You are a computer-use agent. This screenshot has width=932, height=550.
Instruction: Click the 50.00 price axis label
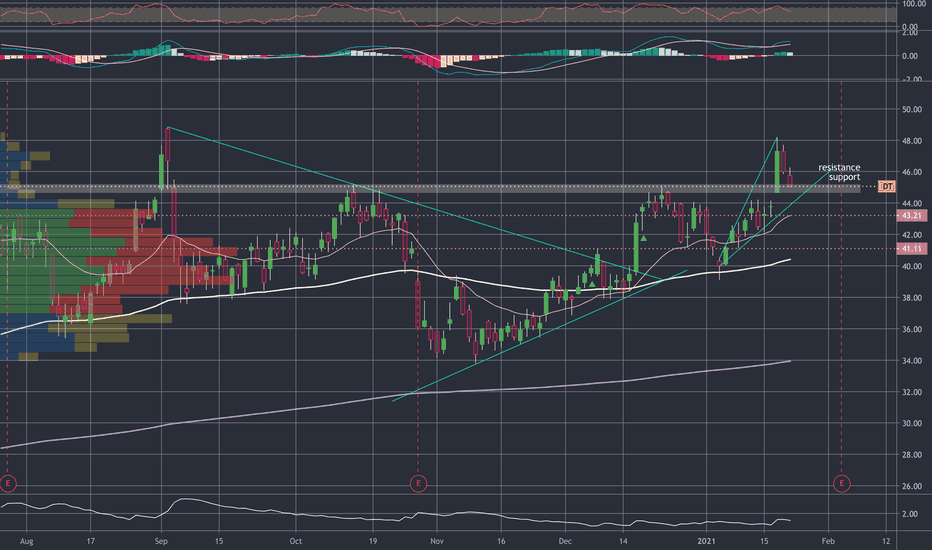(x=911, y=109)
